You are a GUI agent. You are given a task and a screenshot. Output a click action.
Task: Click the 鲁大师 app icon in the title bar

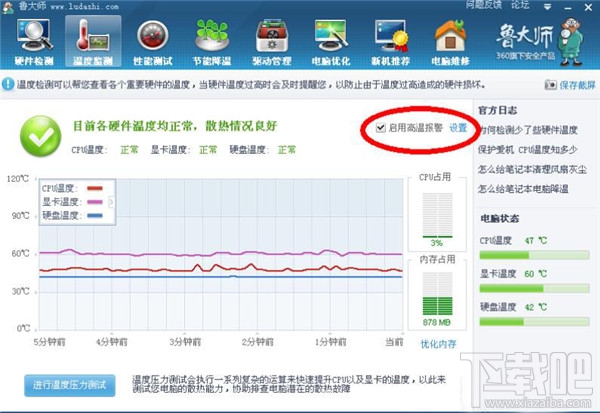click(8, 6)
